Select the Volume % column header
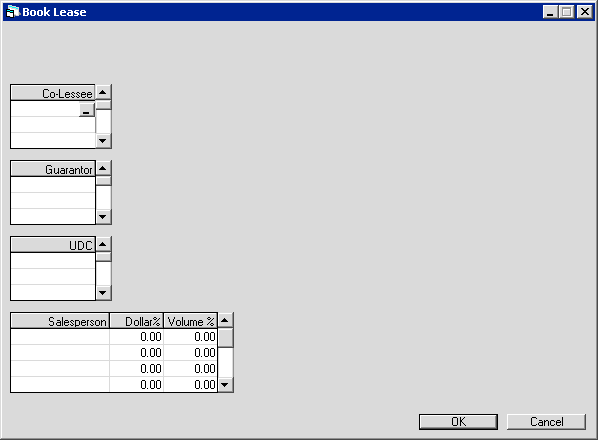 191,321
